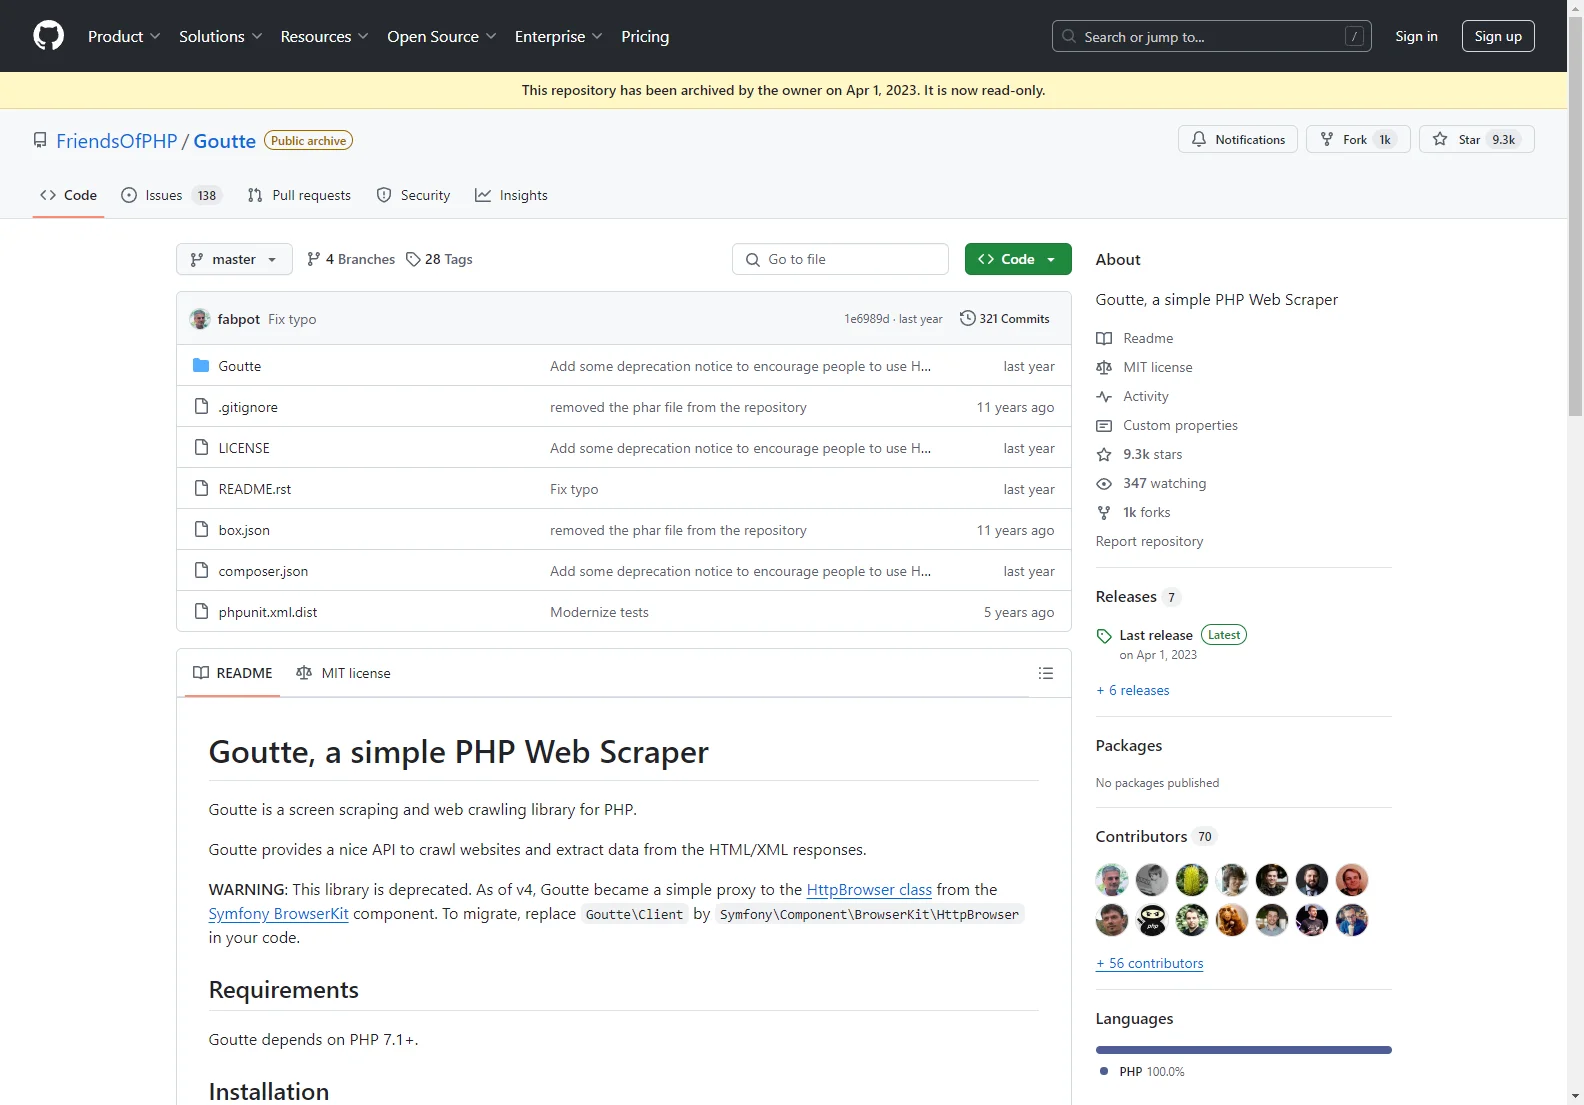Open the + 56 contributors link

pos(1149,963)
